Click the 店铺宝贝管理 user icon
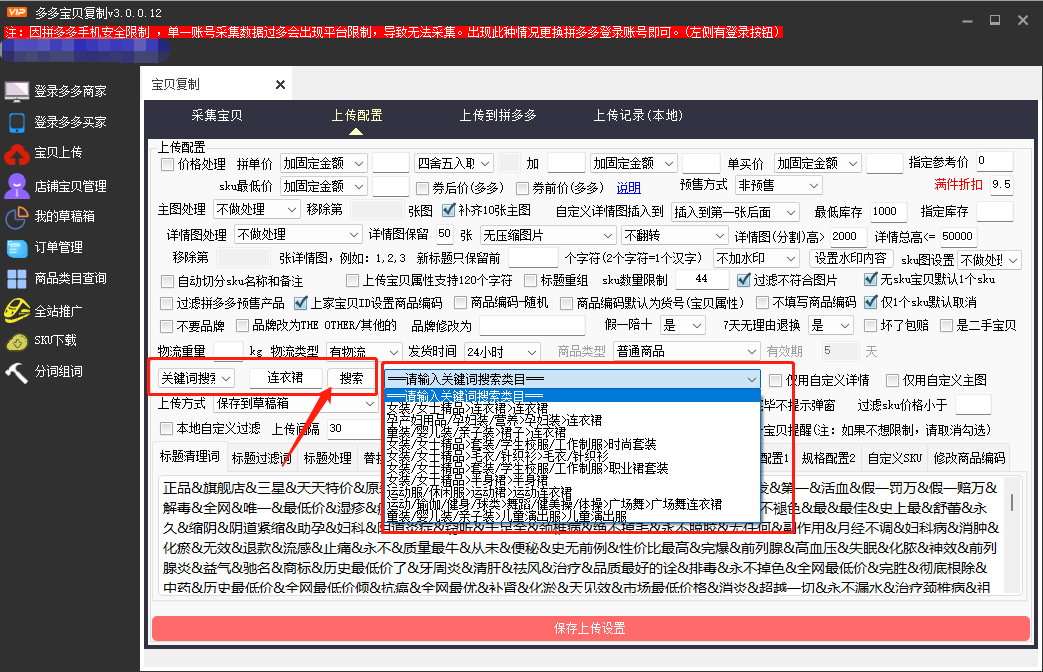Viewport: 1043px width, 672px height. pos(17,186)
